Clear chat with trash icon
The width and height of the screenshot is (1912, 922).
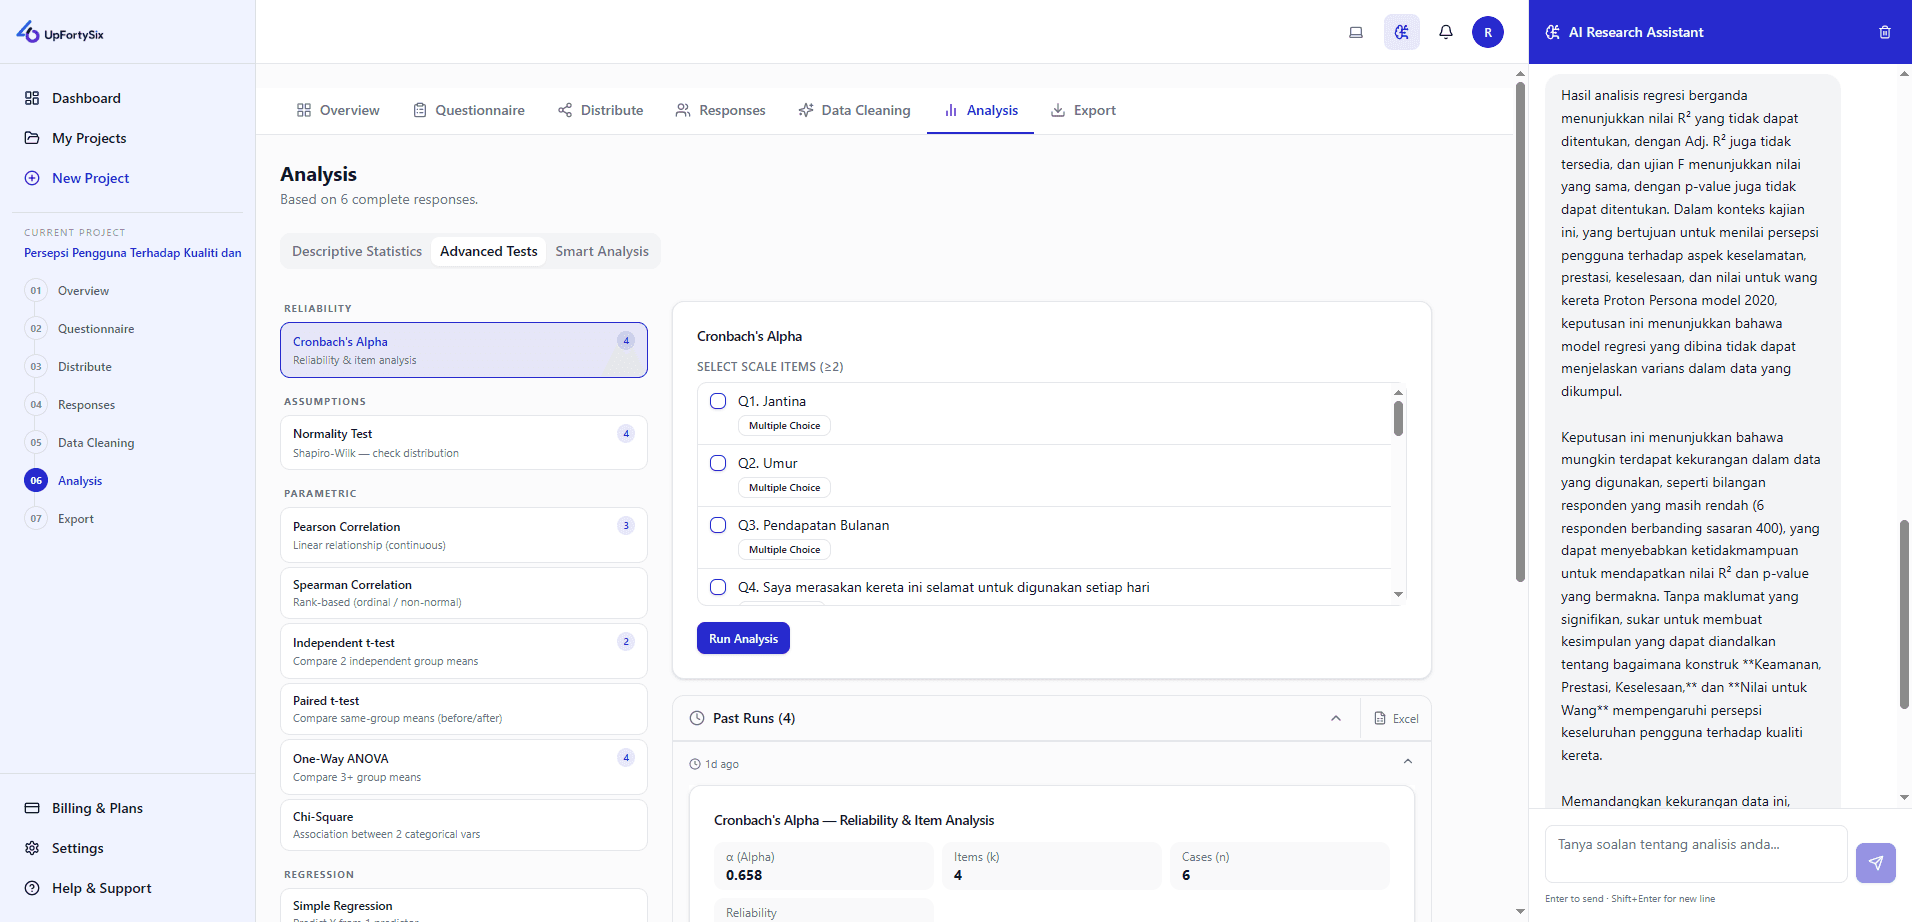tap(1885, 32)
